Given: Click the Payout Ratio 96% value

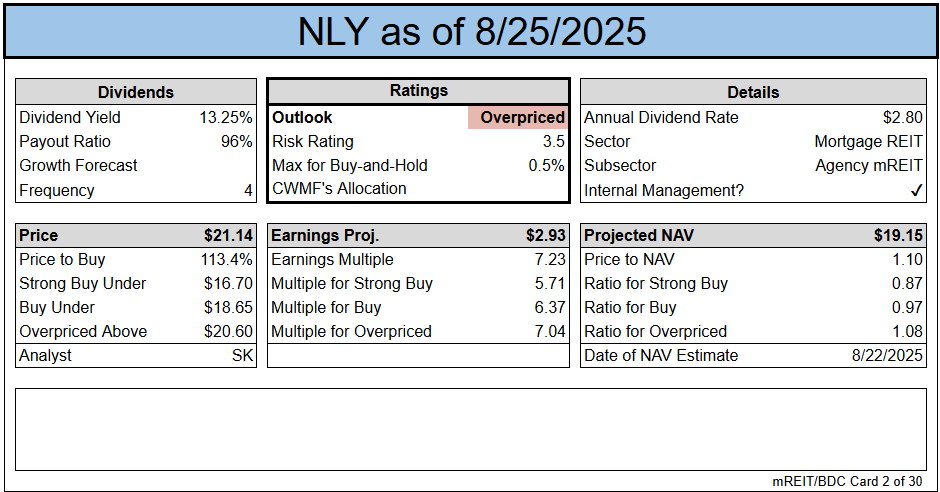Looking at the screenshot, I should pyautogui.click(x=236, y=142).
